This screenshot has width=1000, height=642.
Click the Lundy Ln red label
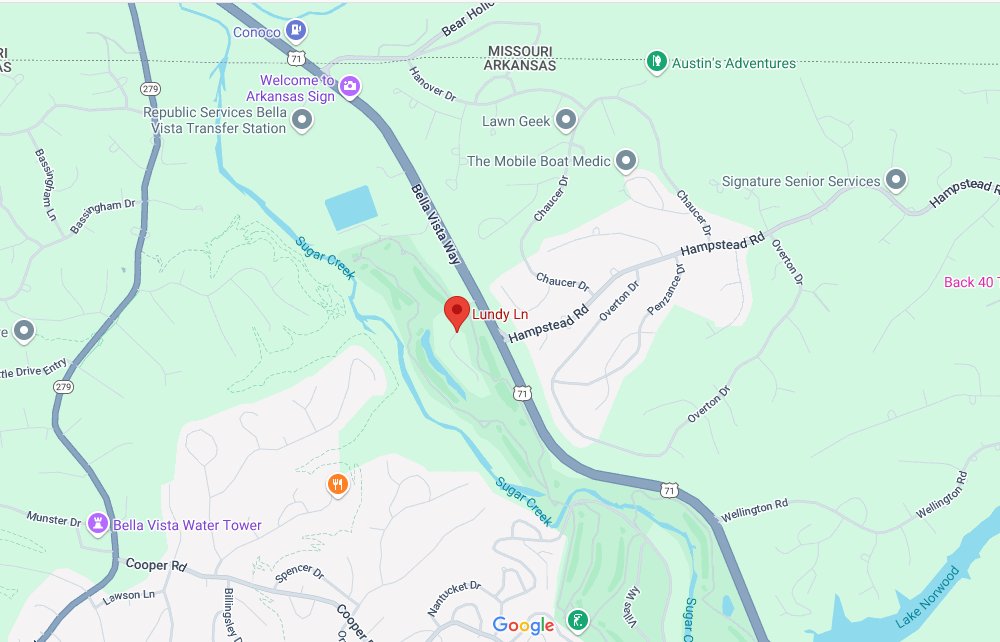click(500, 314)
